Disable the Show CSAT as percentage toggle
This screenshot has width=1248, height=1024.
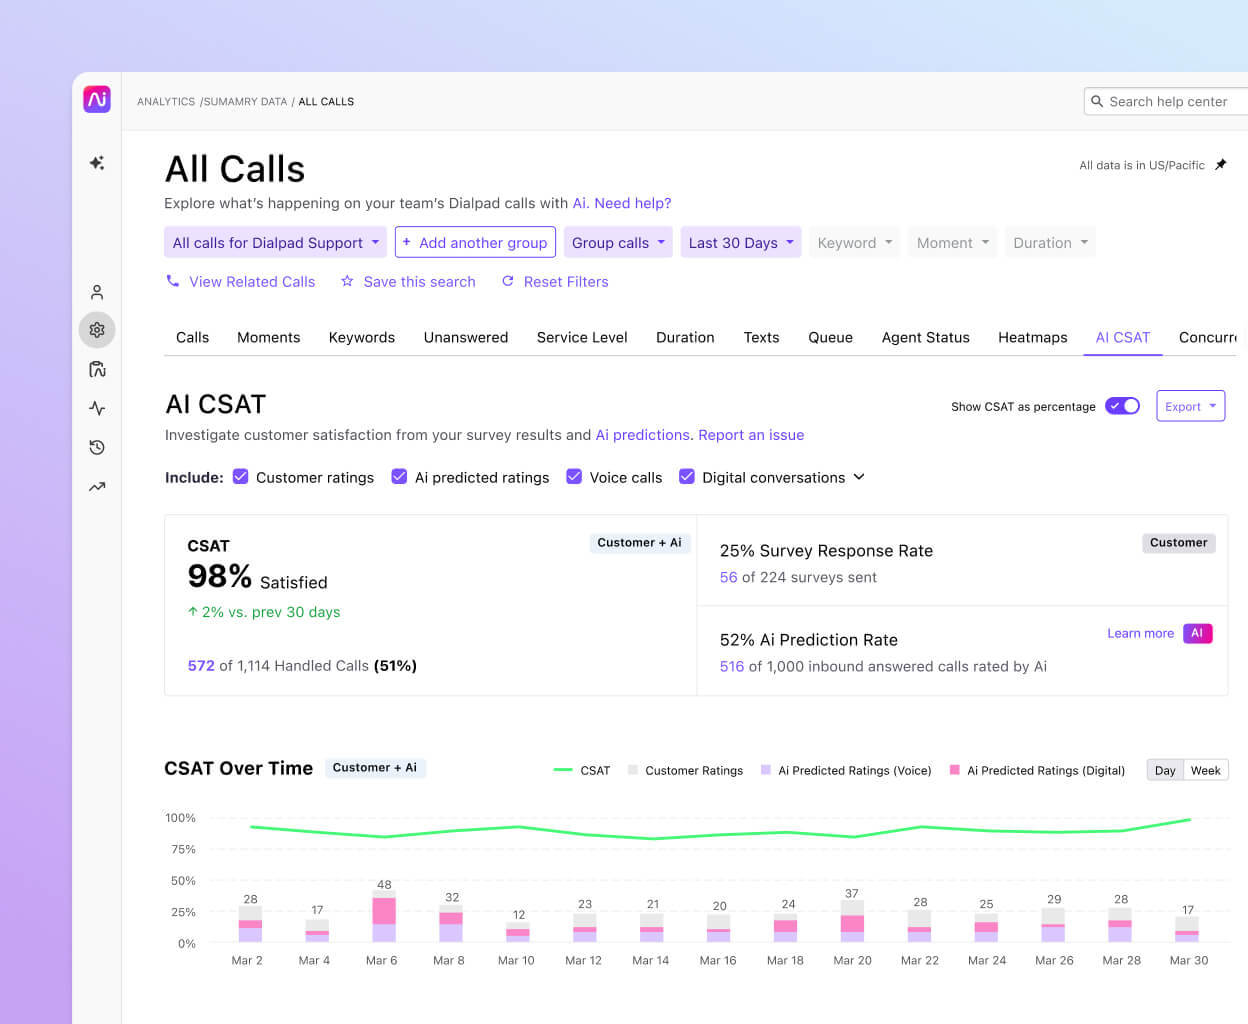click(x=1122, y=406)
